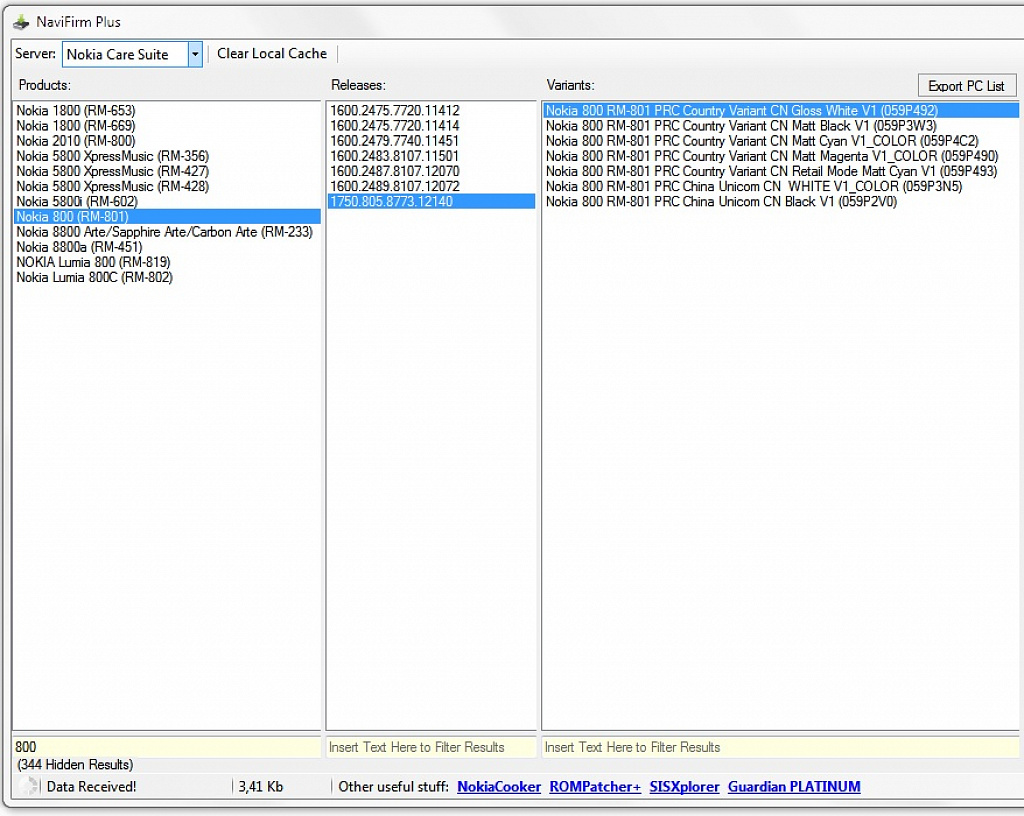This screenshot has height=816, width=1024.
Task: Select China Unicom CN Black V1 (059P2V0)
Action: click(x=780, y=201)
